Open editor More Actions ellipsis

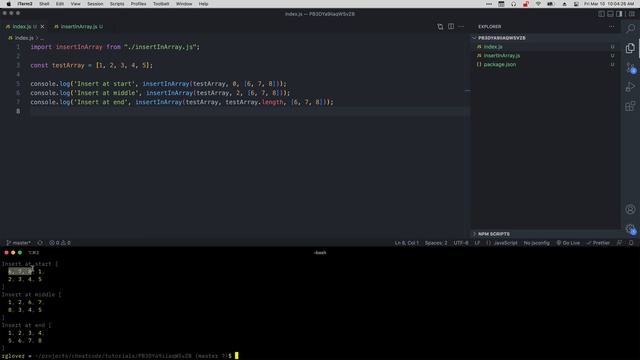461,27
